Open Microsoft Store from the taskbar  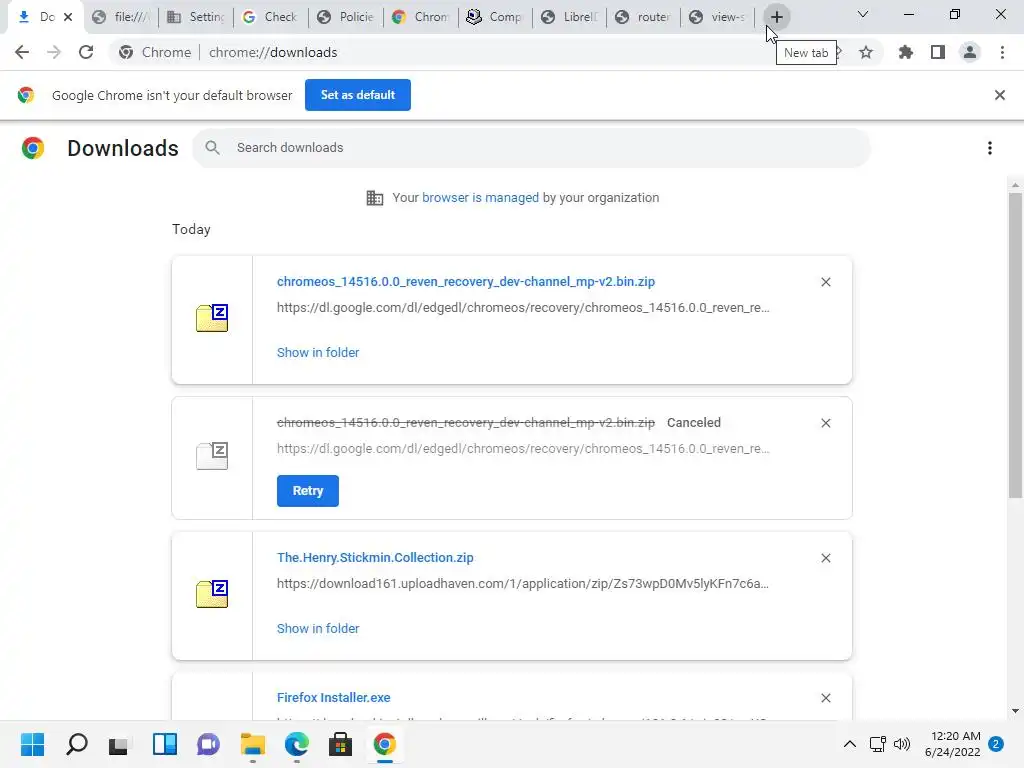[340, 744]
